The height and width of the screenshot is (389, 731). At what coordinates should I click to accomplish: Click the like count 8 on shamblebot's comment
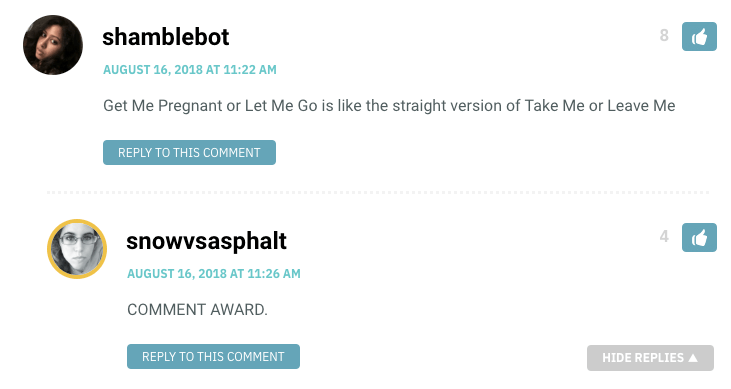point(664,35)
